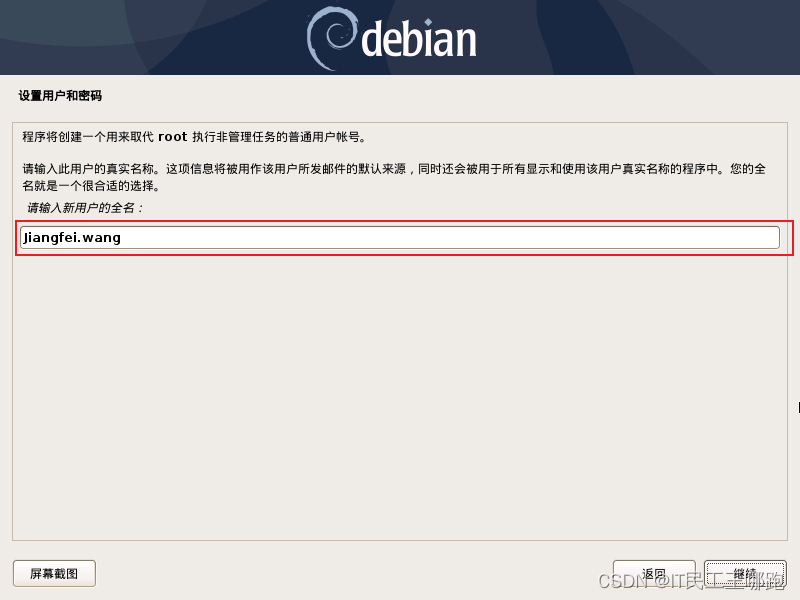This screenshot has width=800, height=600.
Task: Click the 设置用户和密码 page heading
Action: pyautogui.click(x=60, y=96)
